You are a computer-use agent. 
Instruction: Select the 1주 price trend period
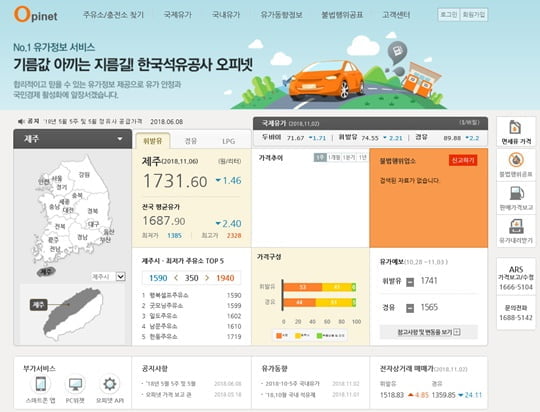320,157
